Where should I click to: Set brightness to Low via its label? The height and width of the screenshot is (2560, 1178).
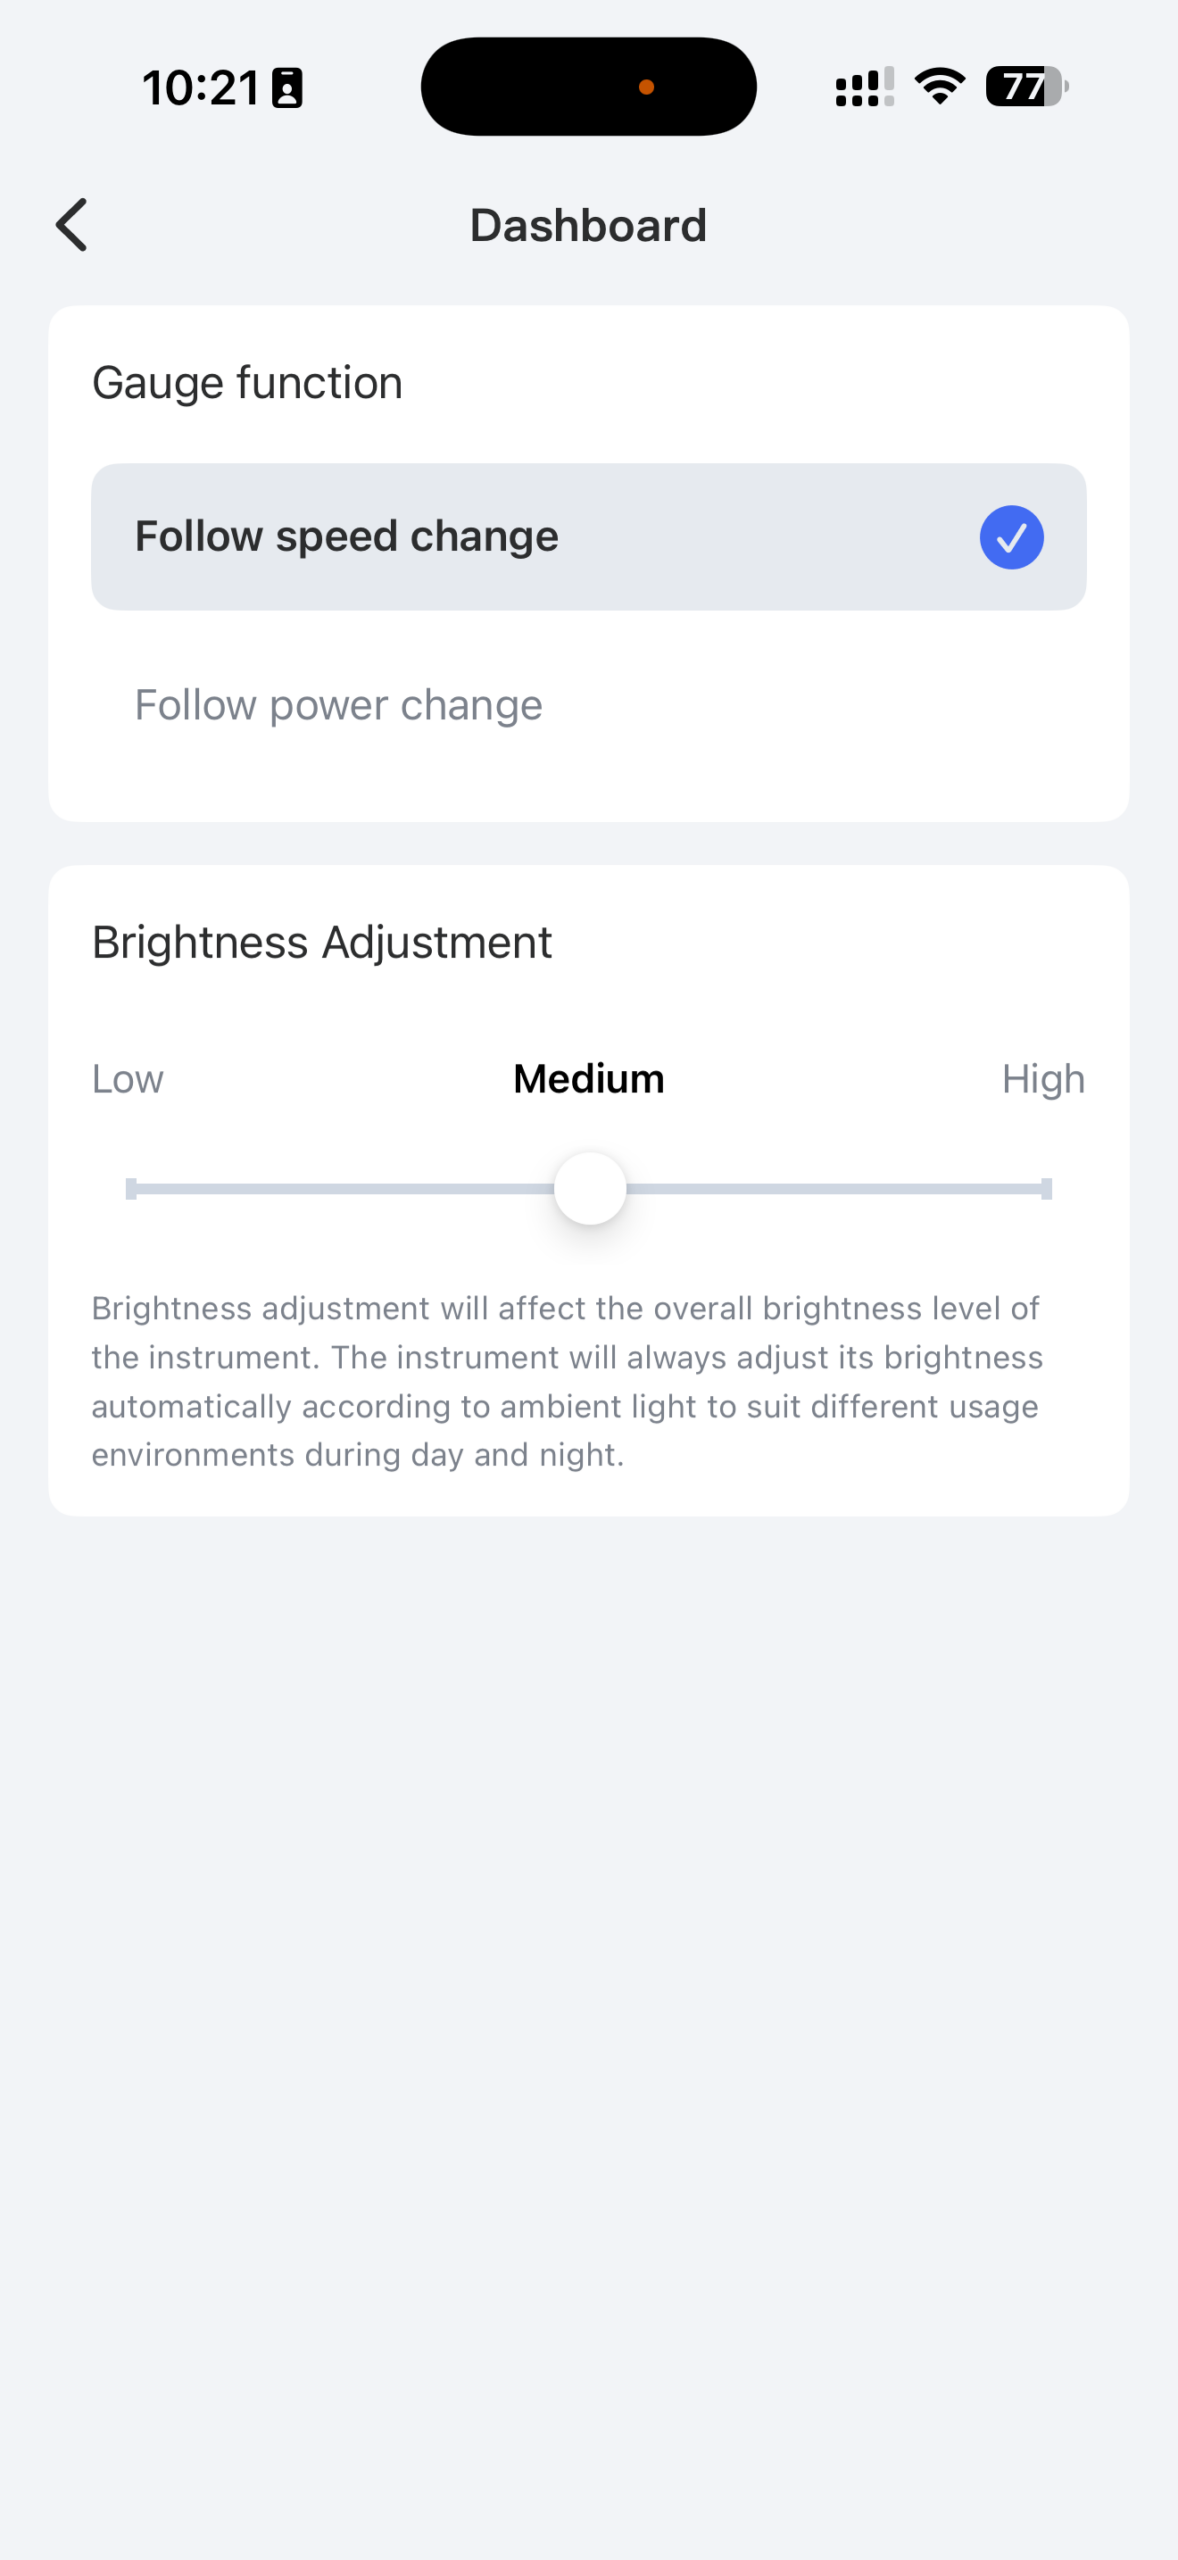click(128, 1079)
